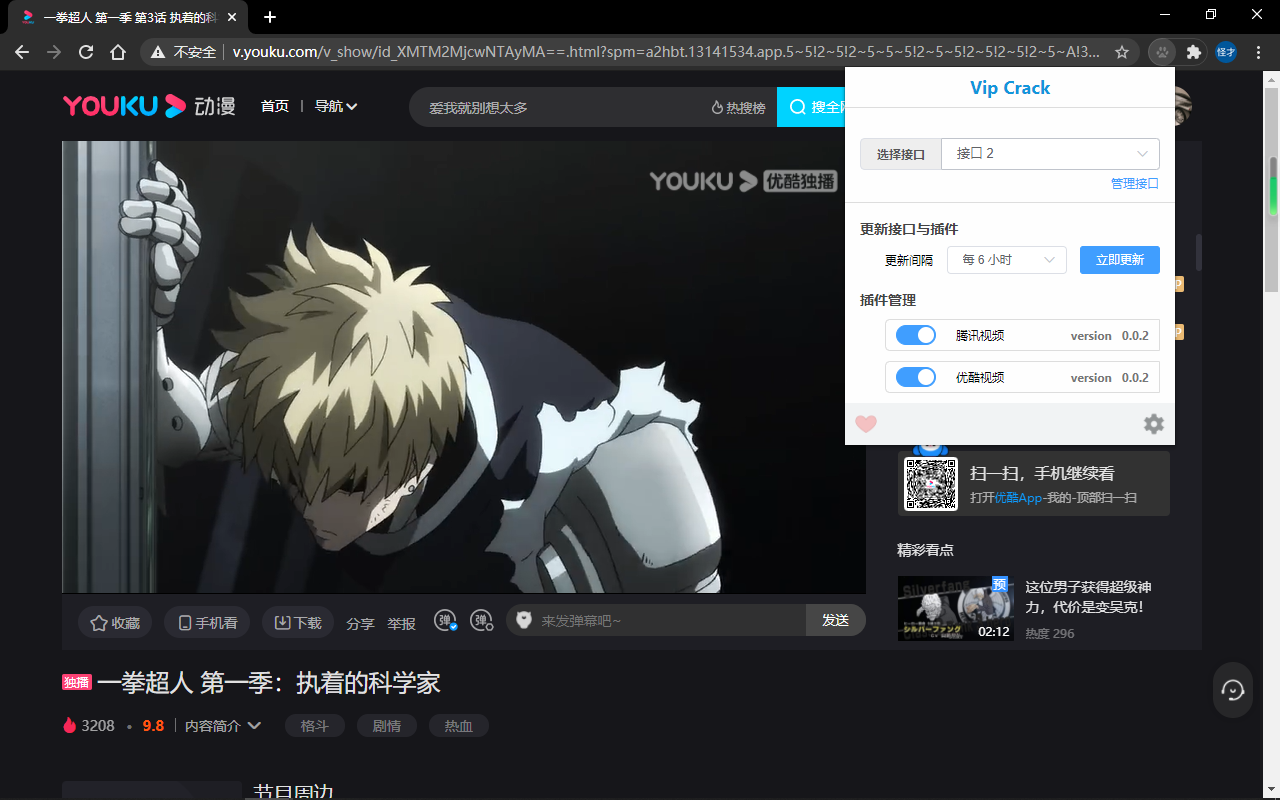Click the 独播 badge
Image resolution: width=1280 pixels, height=800 pixels.
click(77, 682)
